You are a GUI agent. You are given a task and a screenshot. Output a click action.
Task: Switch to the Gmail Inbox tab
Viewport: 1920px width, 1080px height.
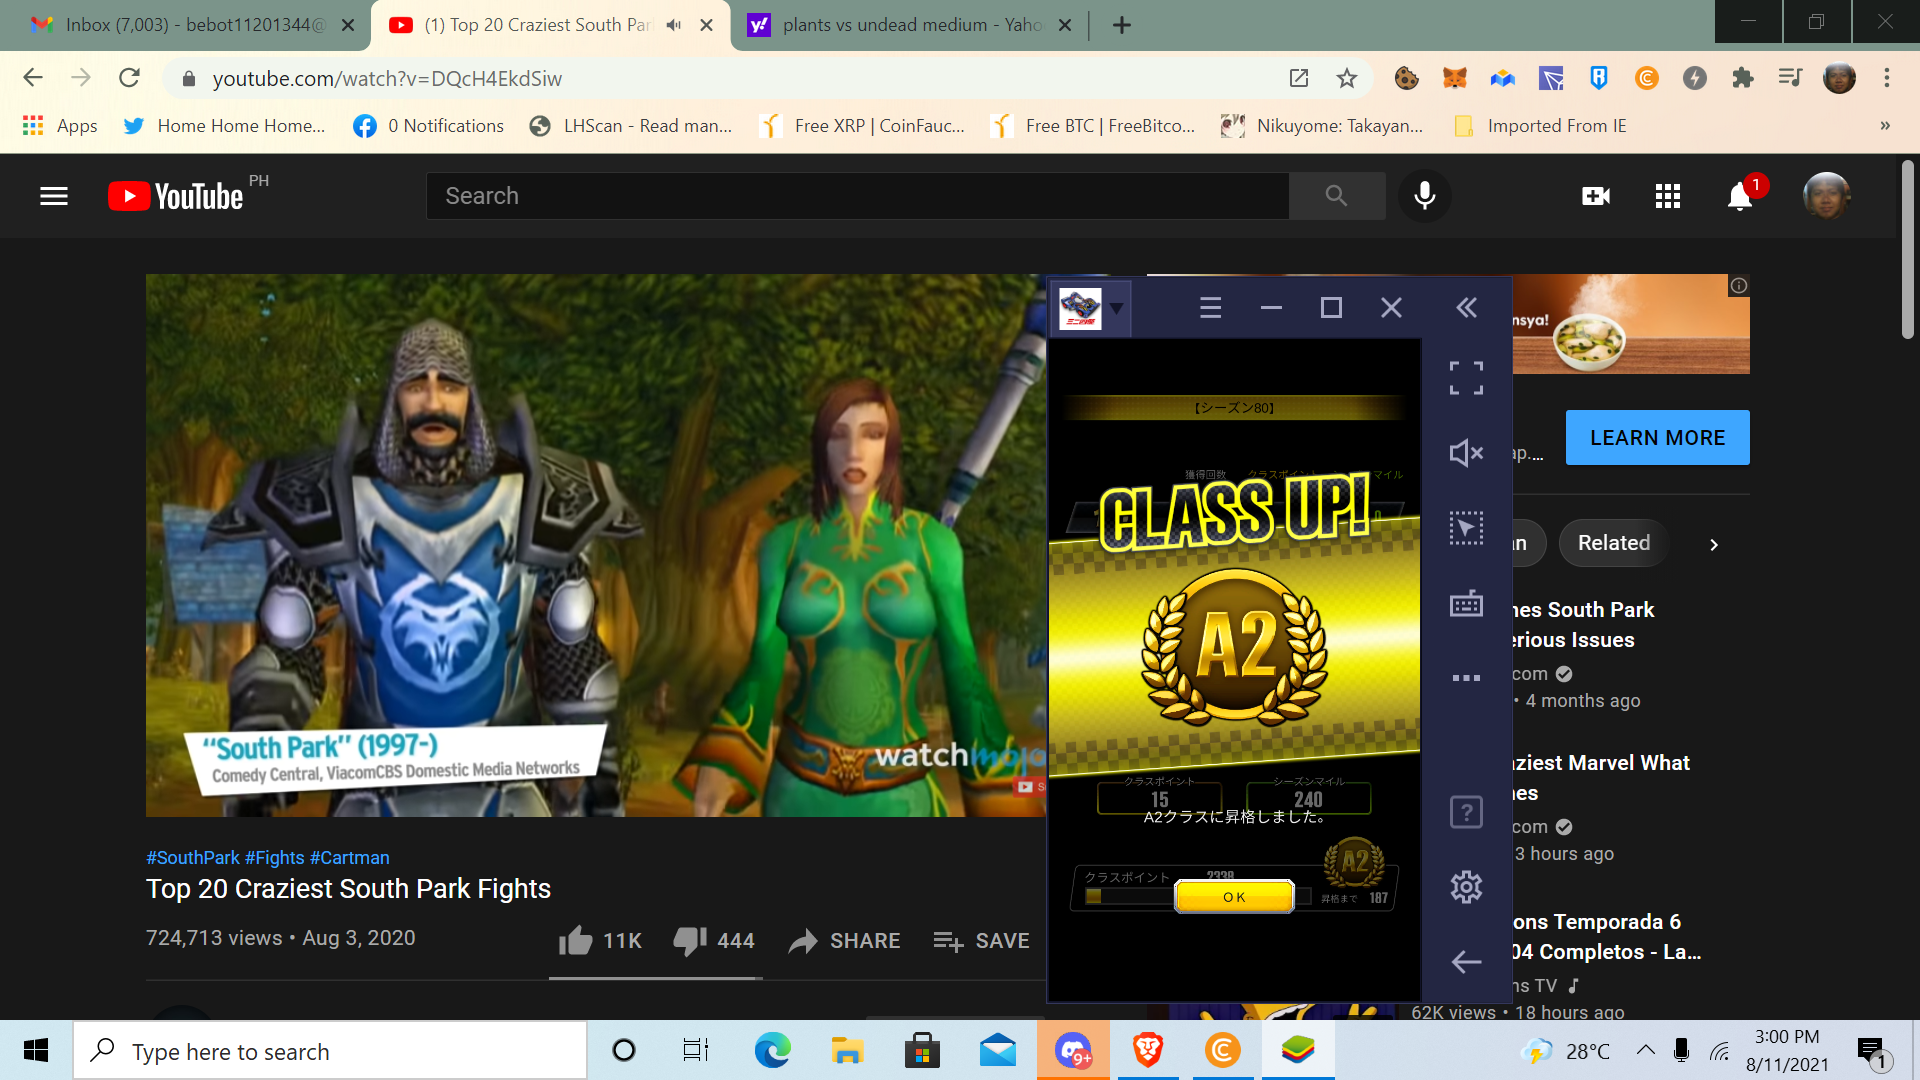coord(193,25)
